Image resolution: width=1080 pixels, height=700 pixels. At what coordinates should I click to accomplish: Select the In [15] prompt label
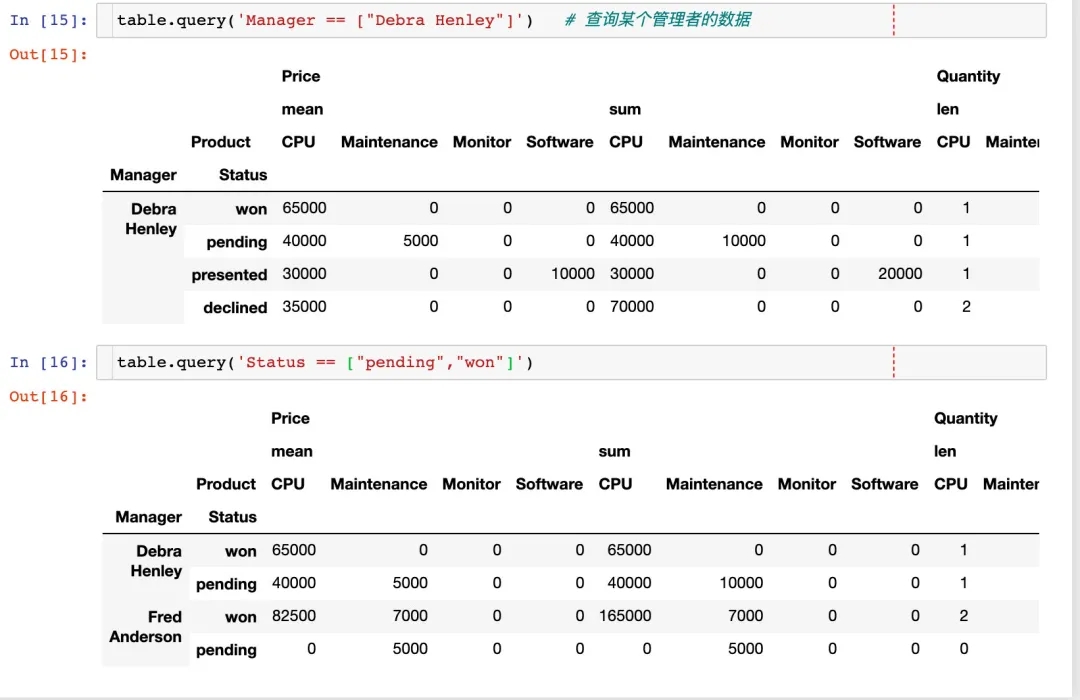48,20
